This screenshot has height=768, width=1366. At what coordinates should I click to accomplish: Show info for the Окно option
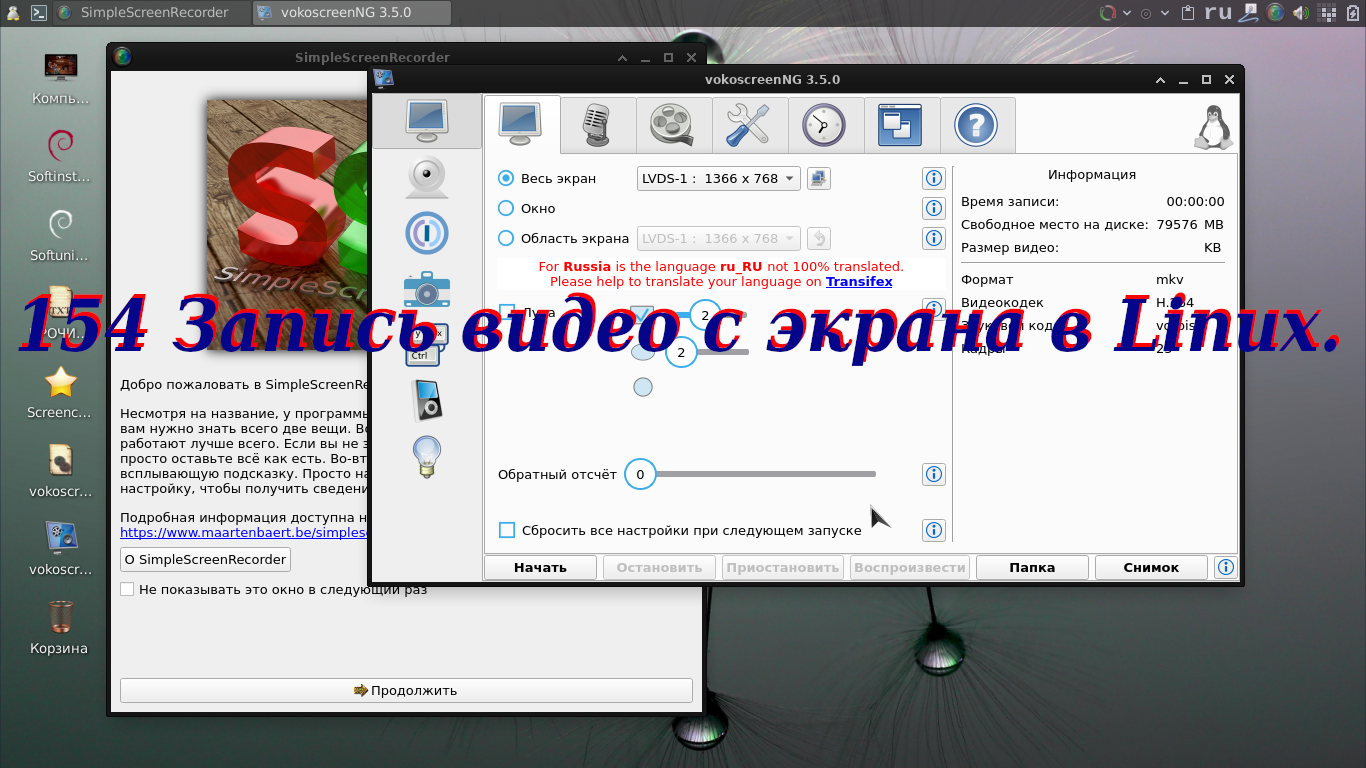click(934, 208)
